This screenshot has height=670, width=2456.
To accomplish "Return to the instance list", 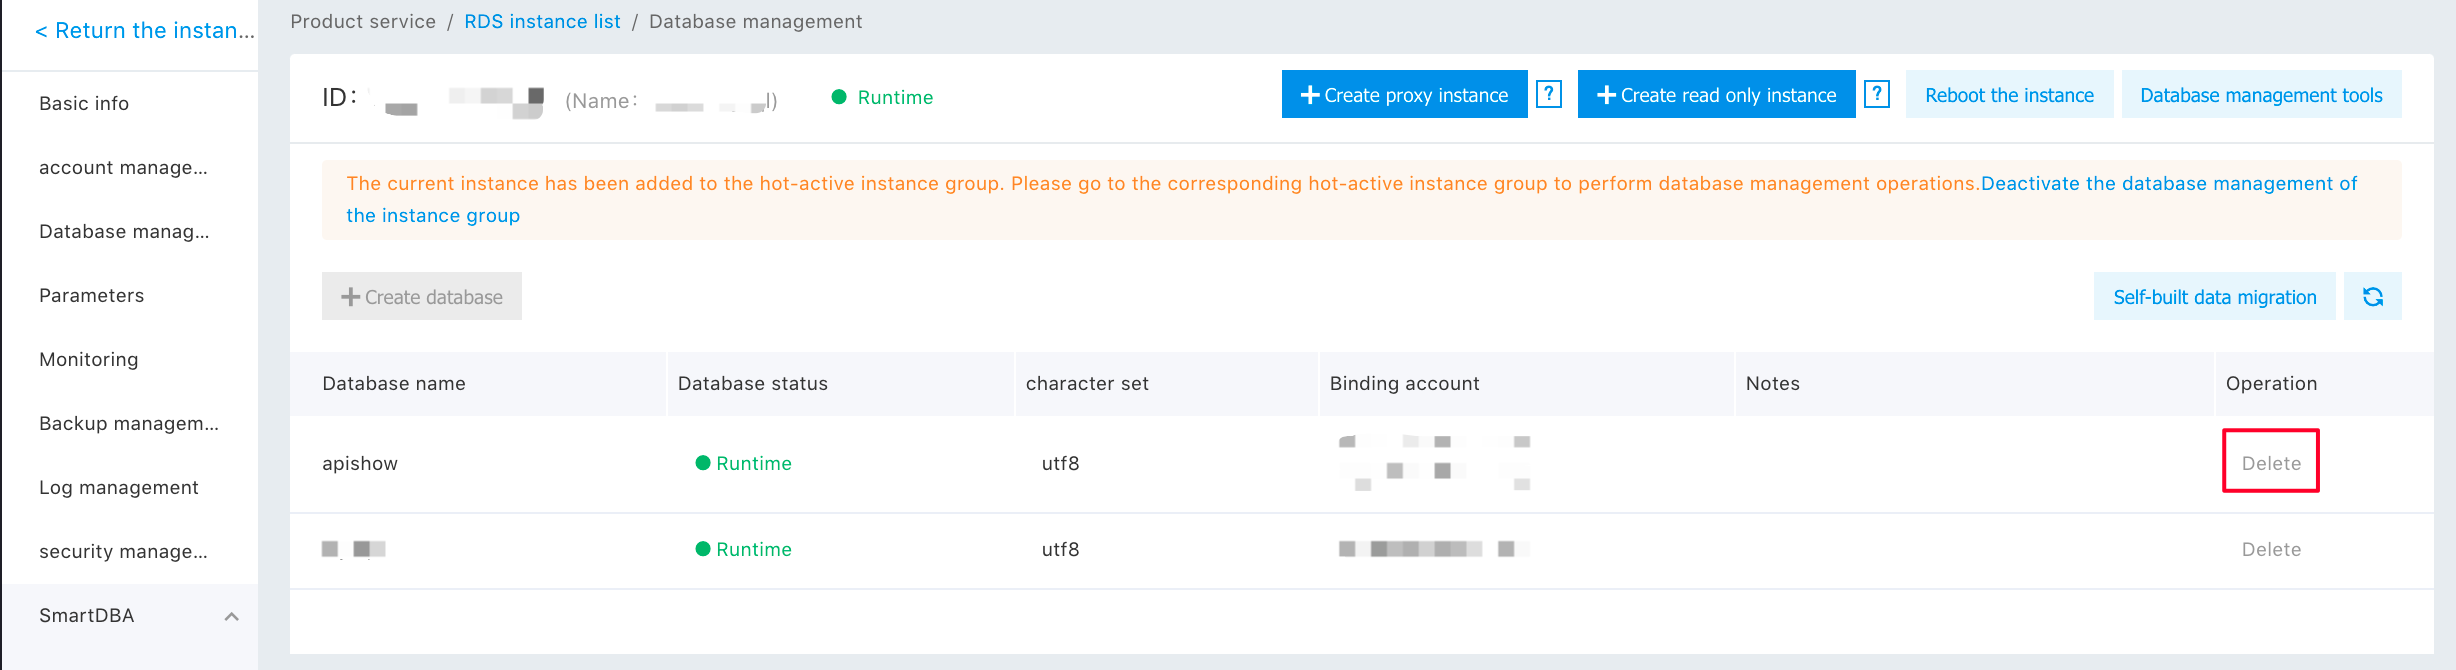I will pyautogui.click(x=144, y=31).
